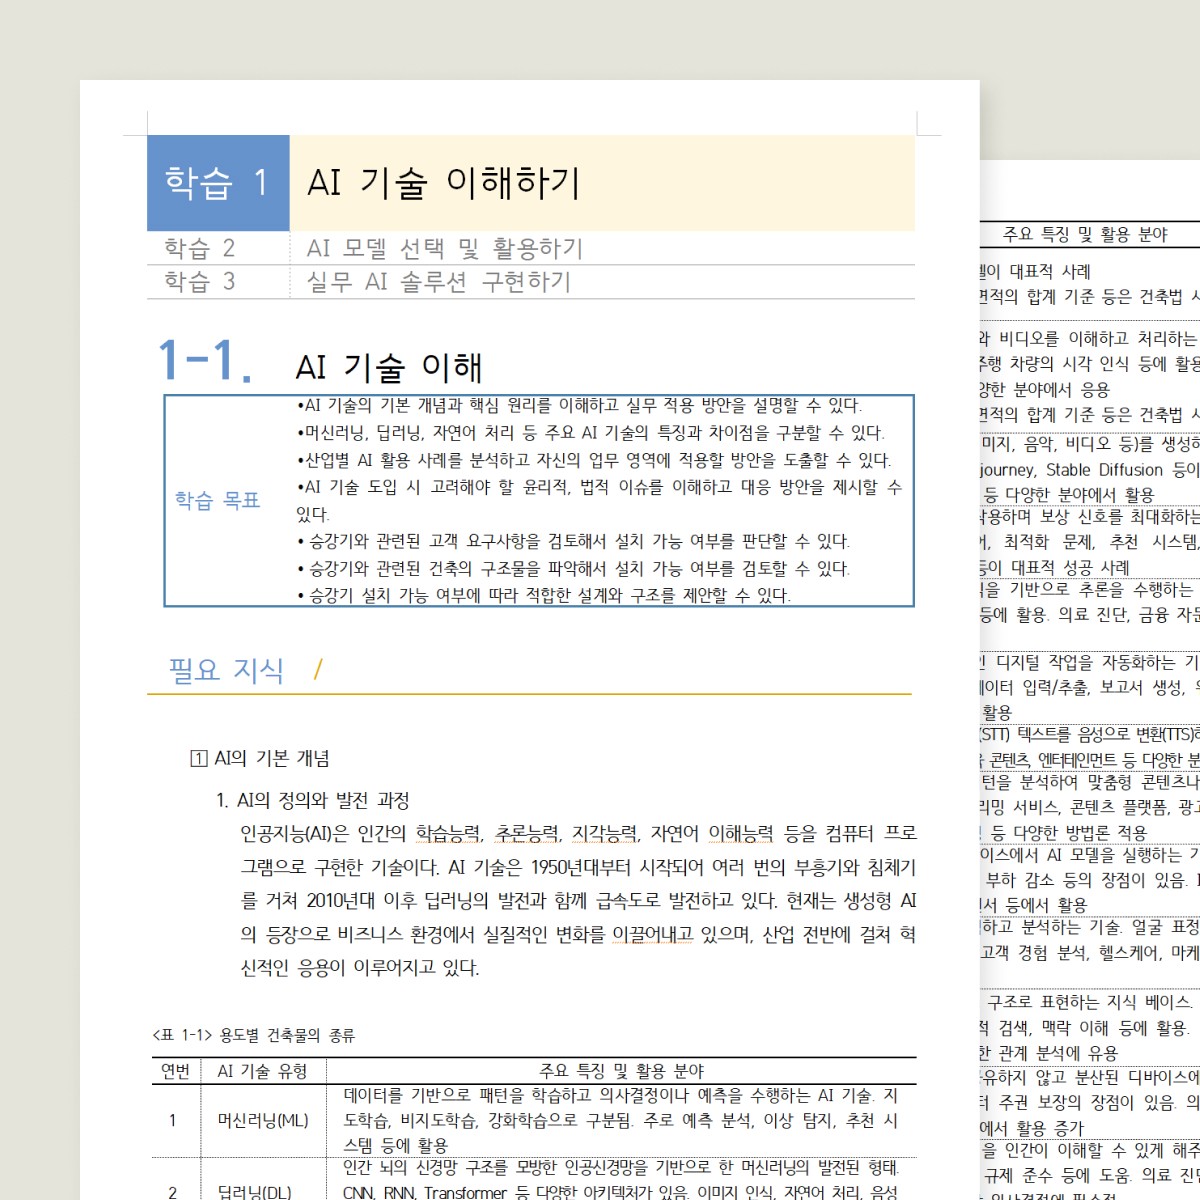Click the paragraph beginning '인공지능(AI)은 인간의'
Viewport: 1200px width, 1200px height.
[578, 900]
